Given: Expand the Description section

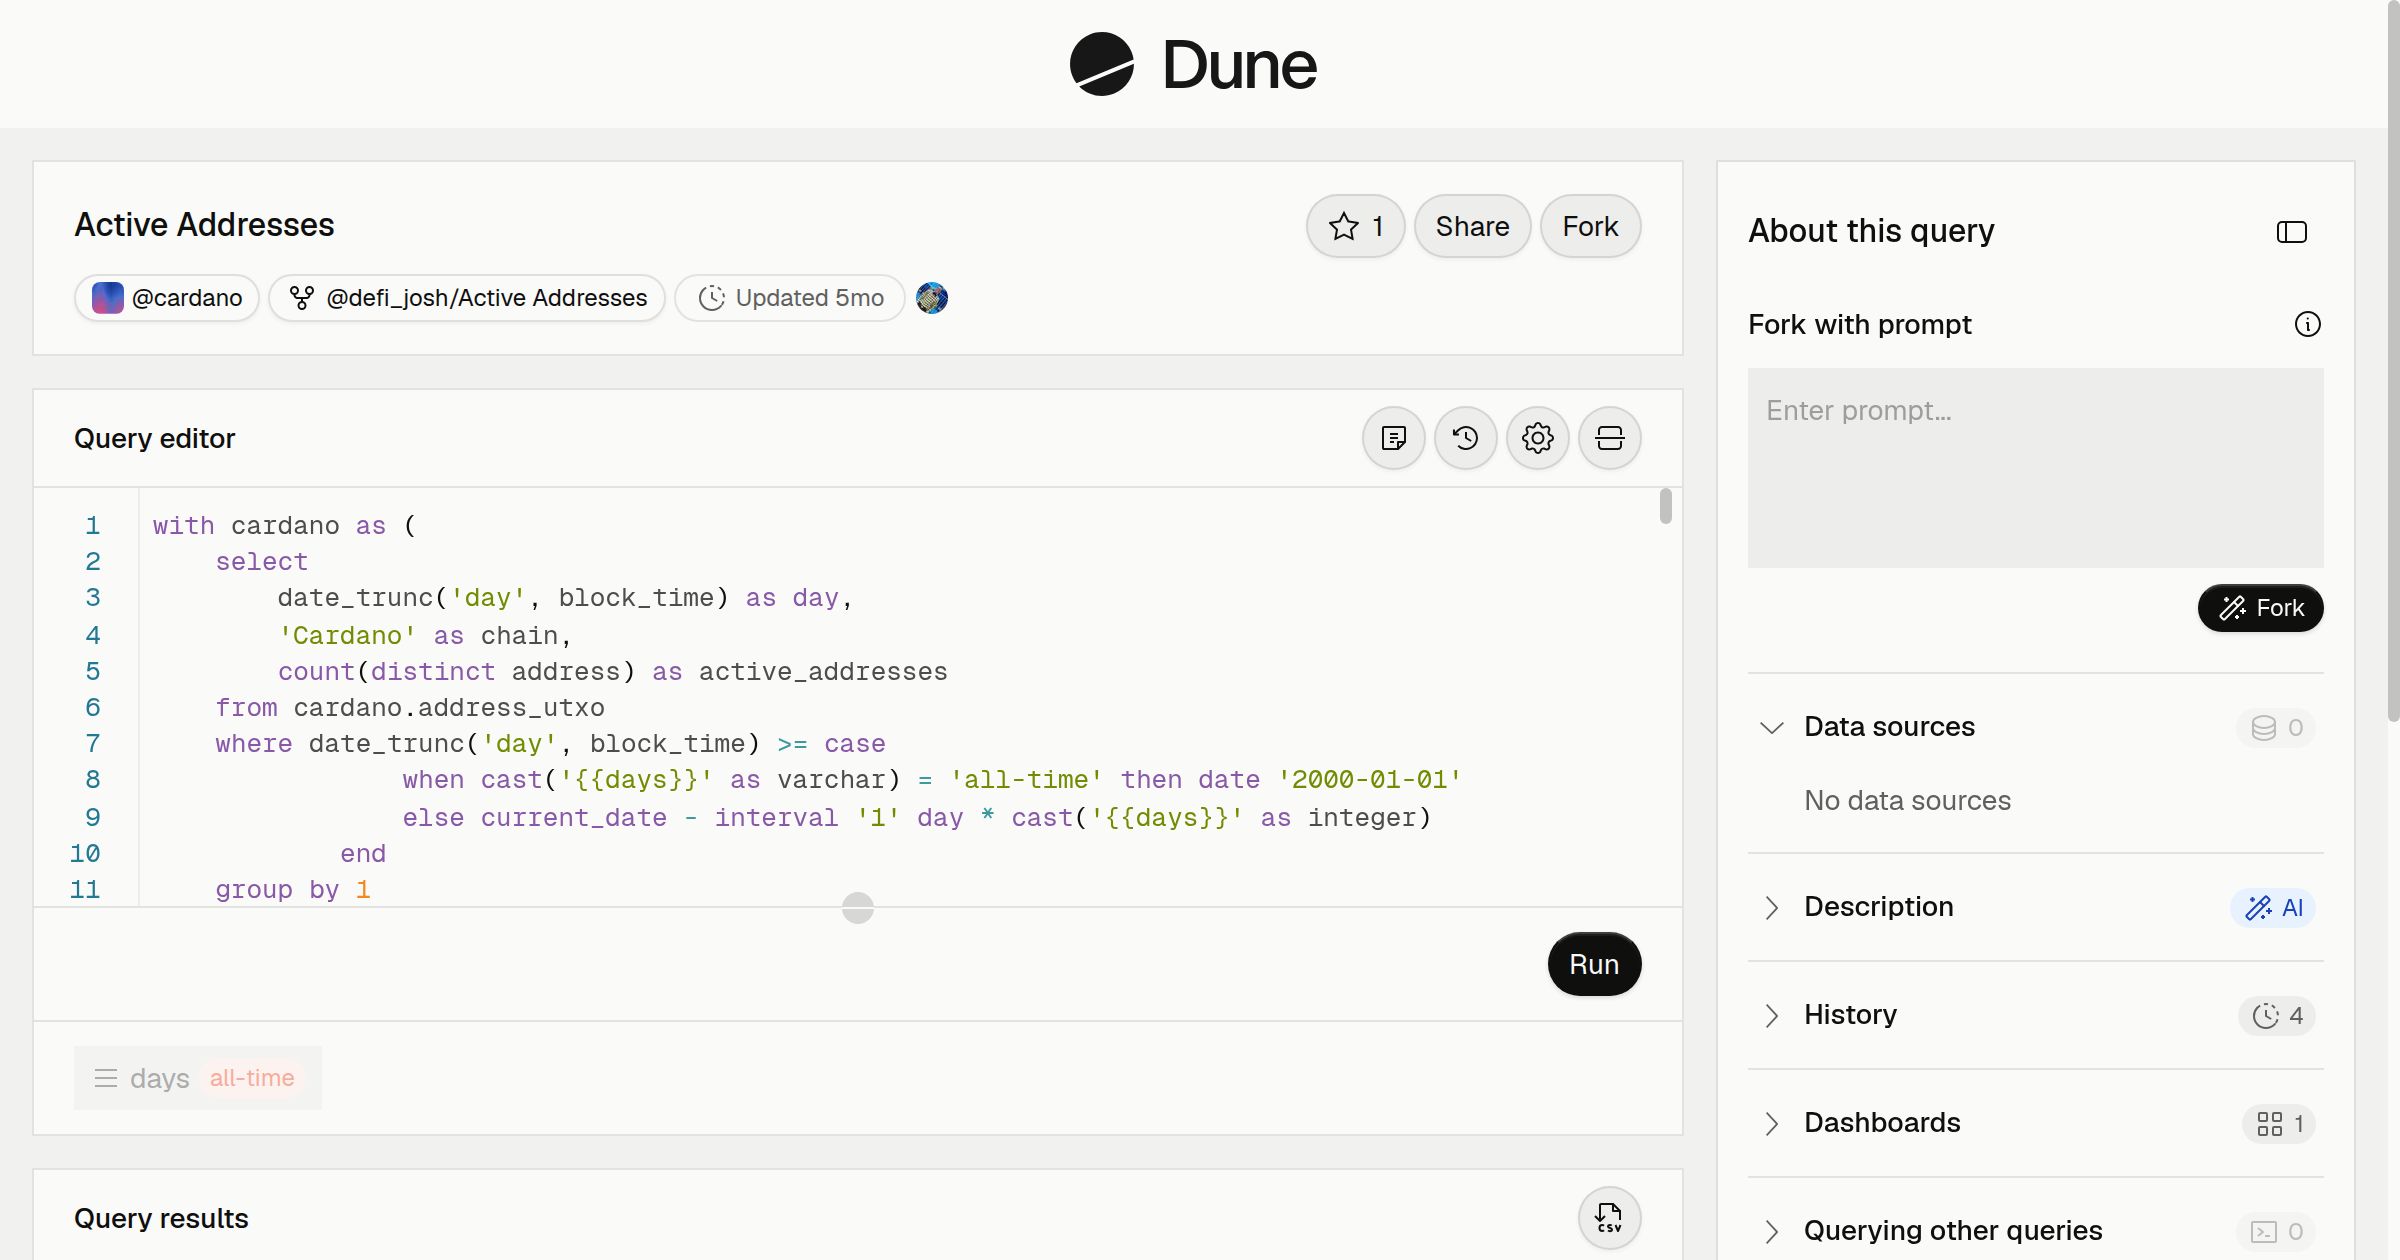Looking at the screenshot, I should [x=1771, y=907].
